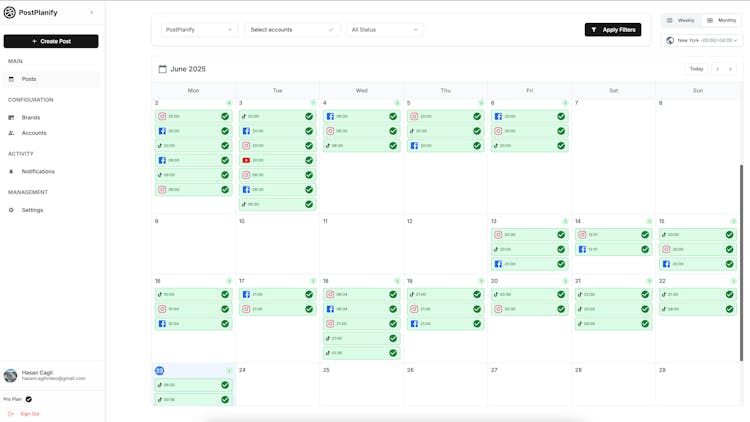Click the green checkmark on June 2 first post
The image size is (750, 422).
click(x=225, y=116)
